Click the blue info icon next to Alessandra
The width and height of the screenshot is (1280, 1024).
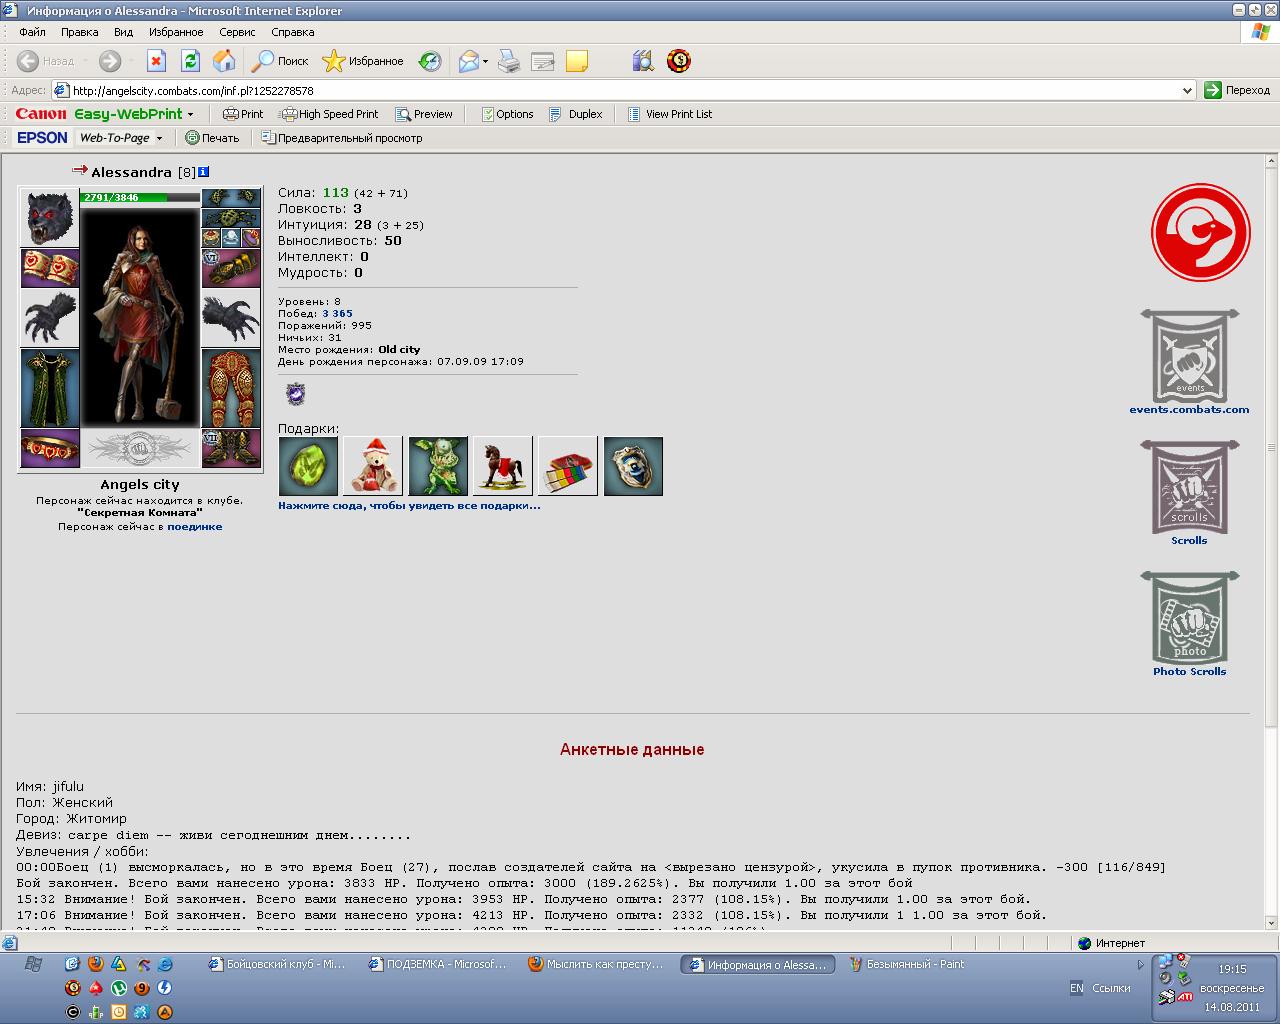click(x=203, y=172)
